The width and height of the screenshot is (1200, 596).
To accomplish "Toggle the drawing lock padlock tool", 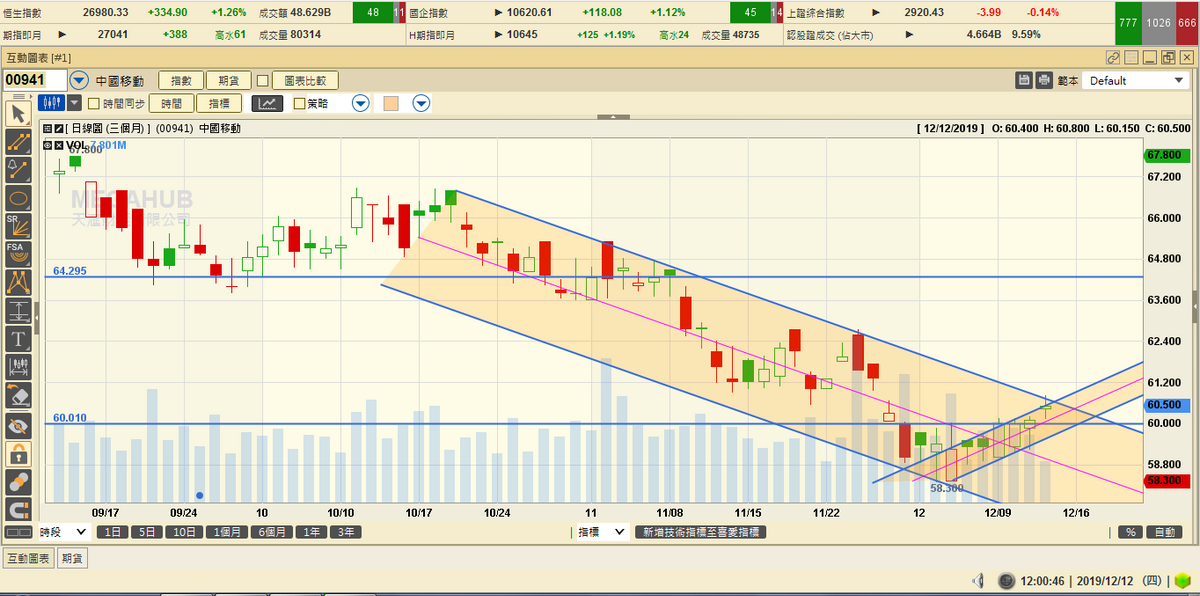I will (x=17, y=453).
